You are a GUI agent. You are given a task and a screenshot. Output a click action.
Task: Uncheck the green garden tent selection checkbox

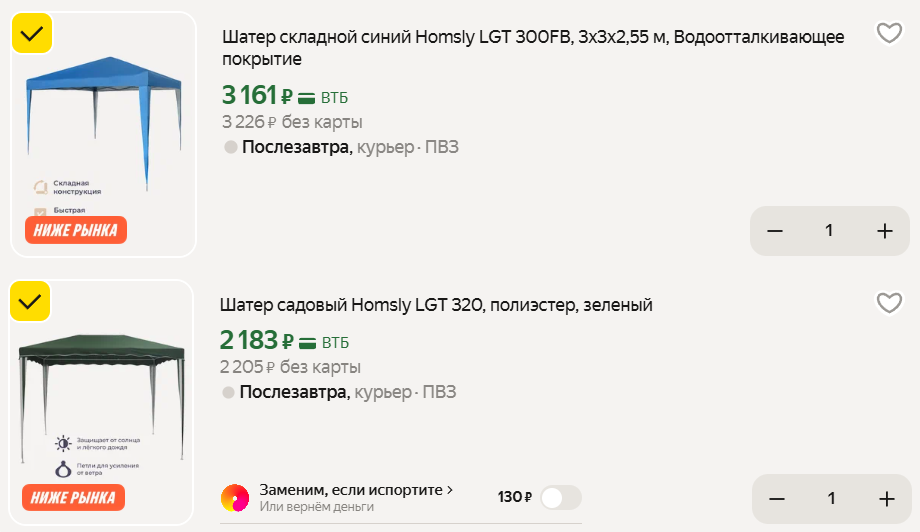(30, 301)
